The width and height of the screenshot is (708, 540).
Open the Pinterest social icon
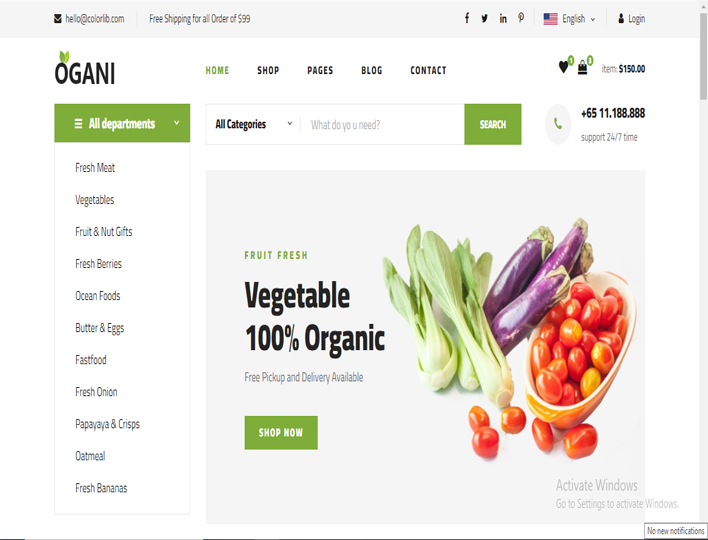click(x=521, y=18)
